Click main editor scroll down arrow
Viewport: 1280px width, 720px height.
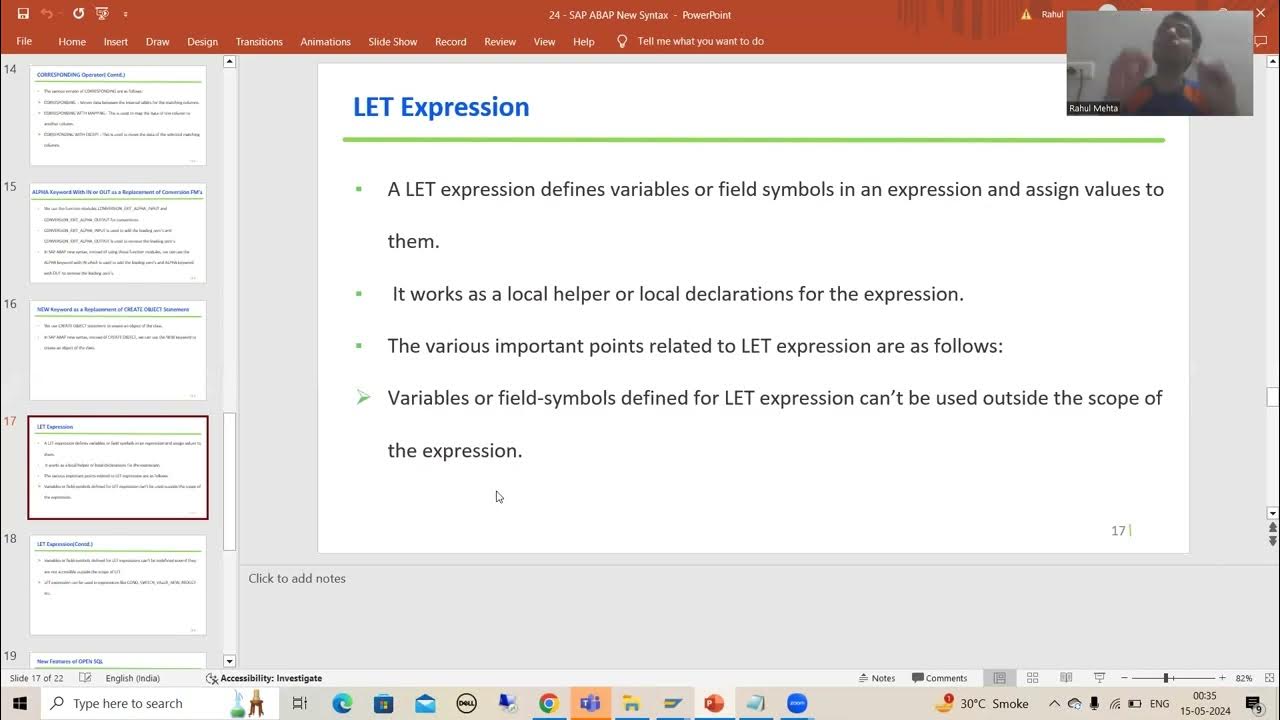[1272, 514]
